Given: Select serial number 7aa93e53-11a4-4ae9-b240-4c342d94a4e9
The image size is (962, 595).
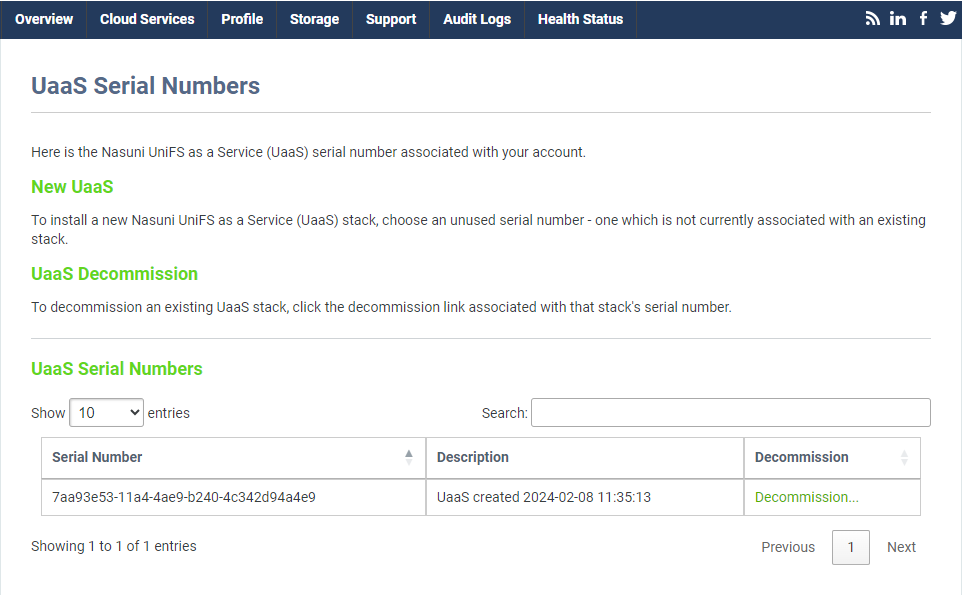Looking at the screenshot, I should coord(183,497).
